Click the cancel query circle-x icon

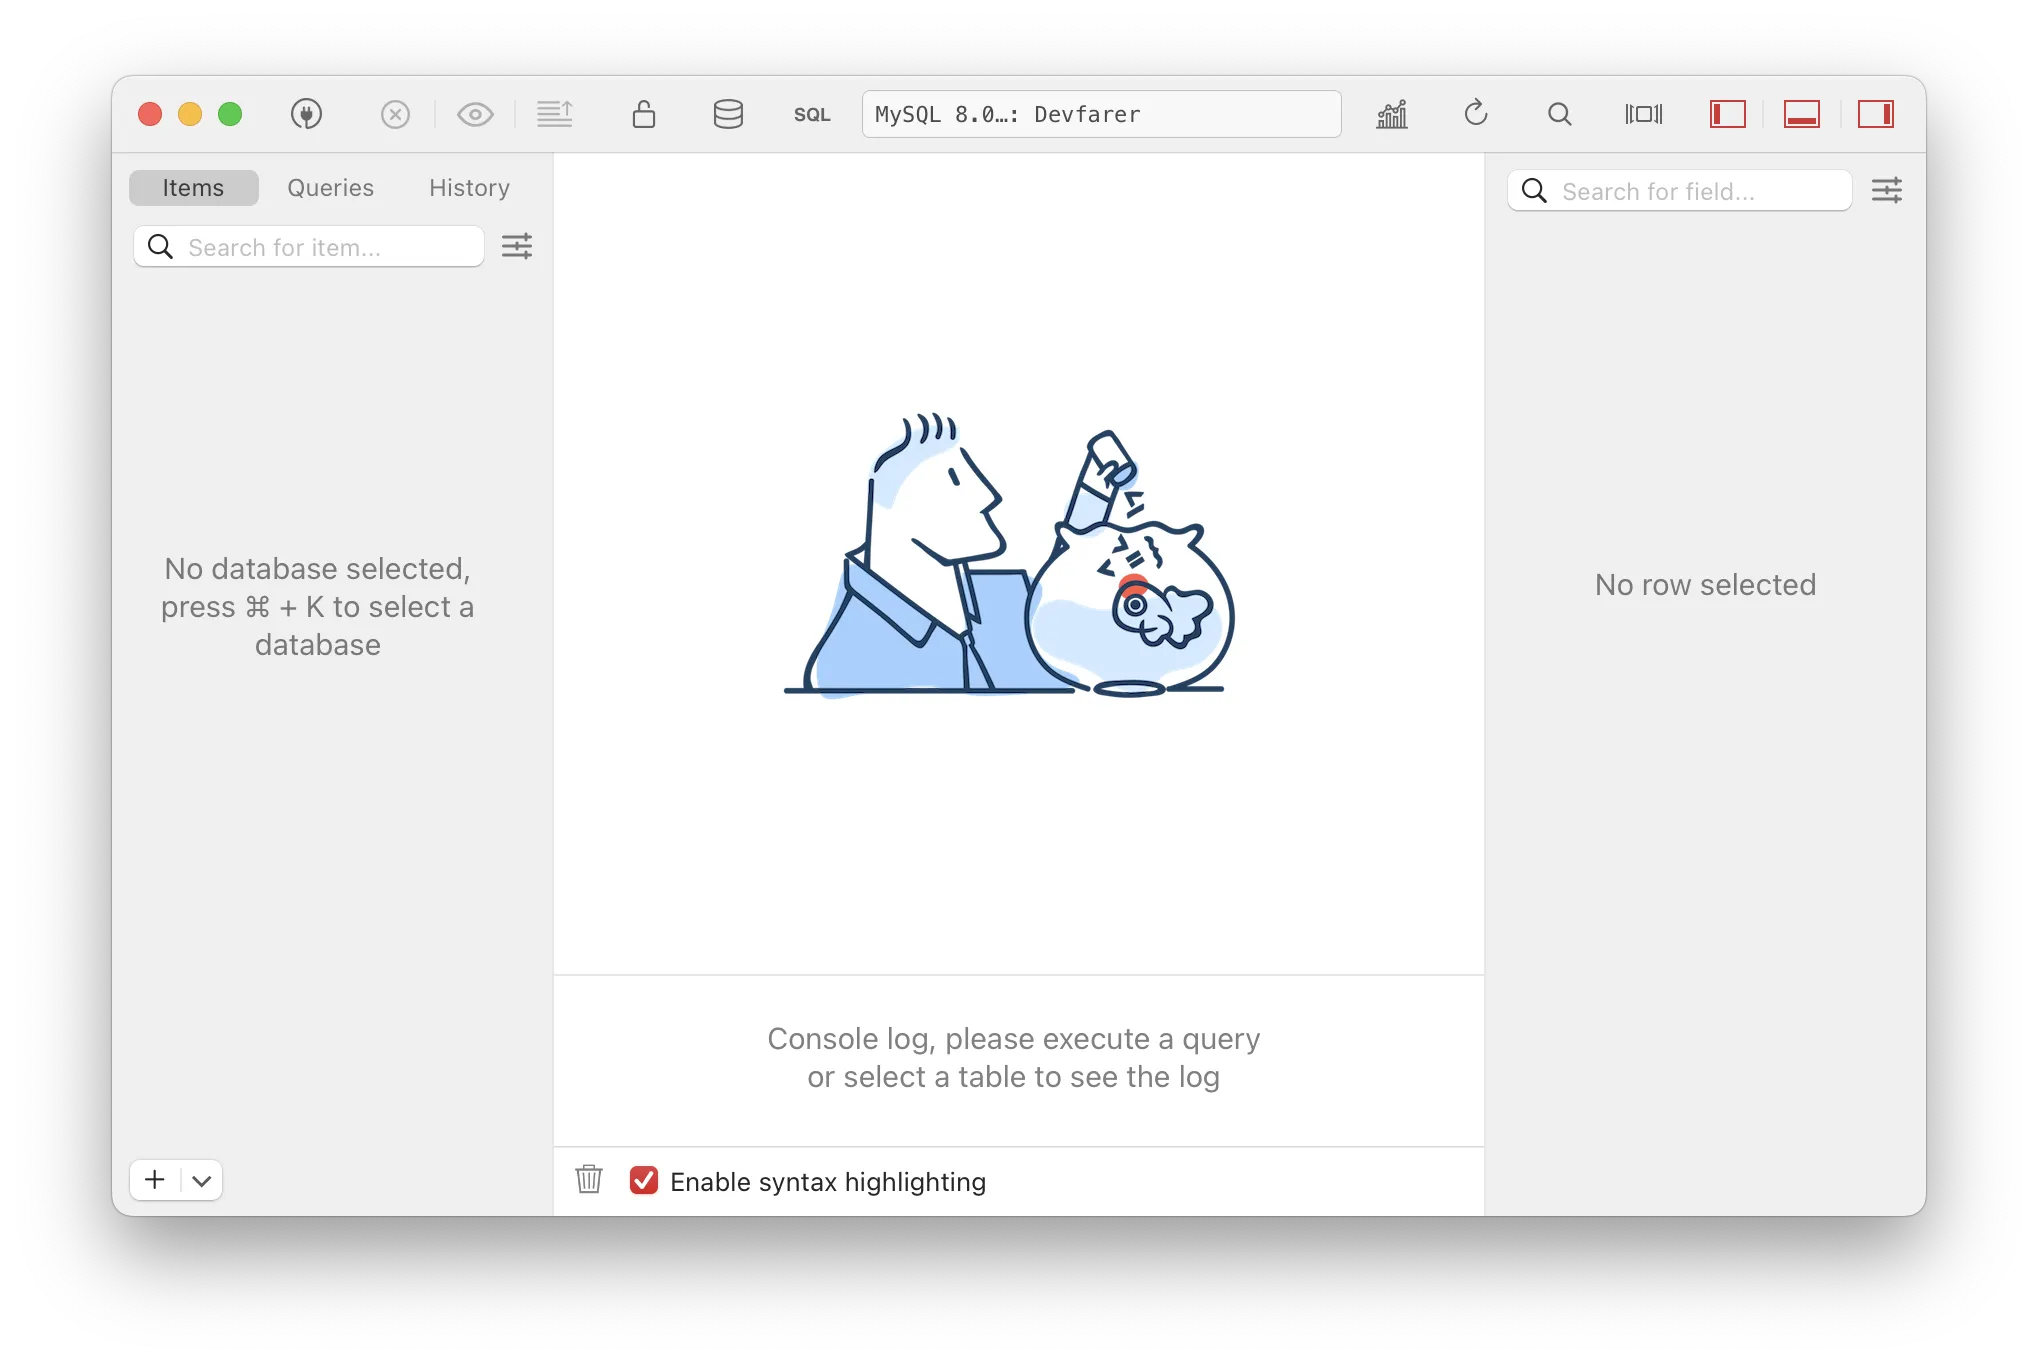(395, 114)
